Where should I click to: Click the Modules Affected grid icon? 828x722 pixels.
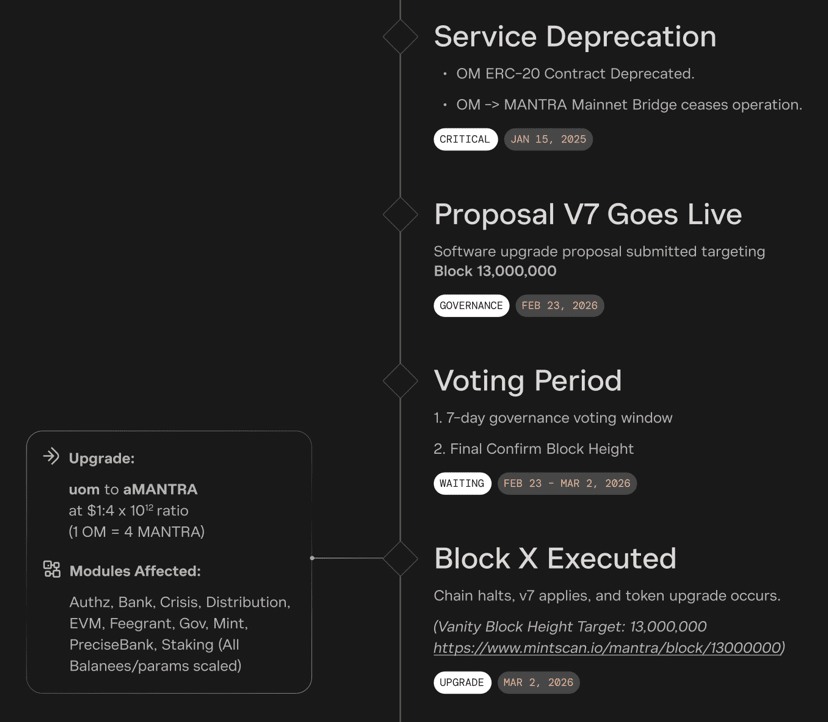point(52,570)
